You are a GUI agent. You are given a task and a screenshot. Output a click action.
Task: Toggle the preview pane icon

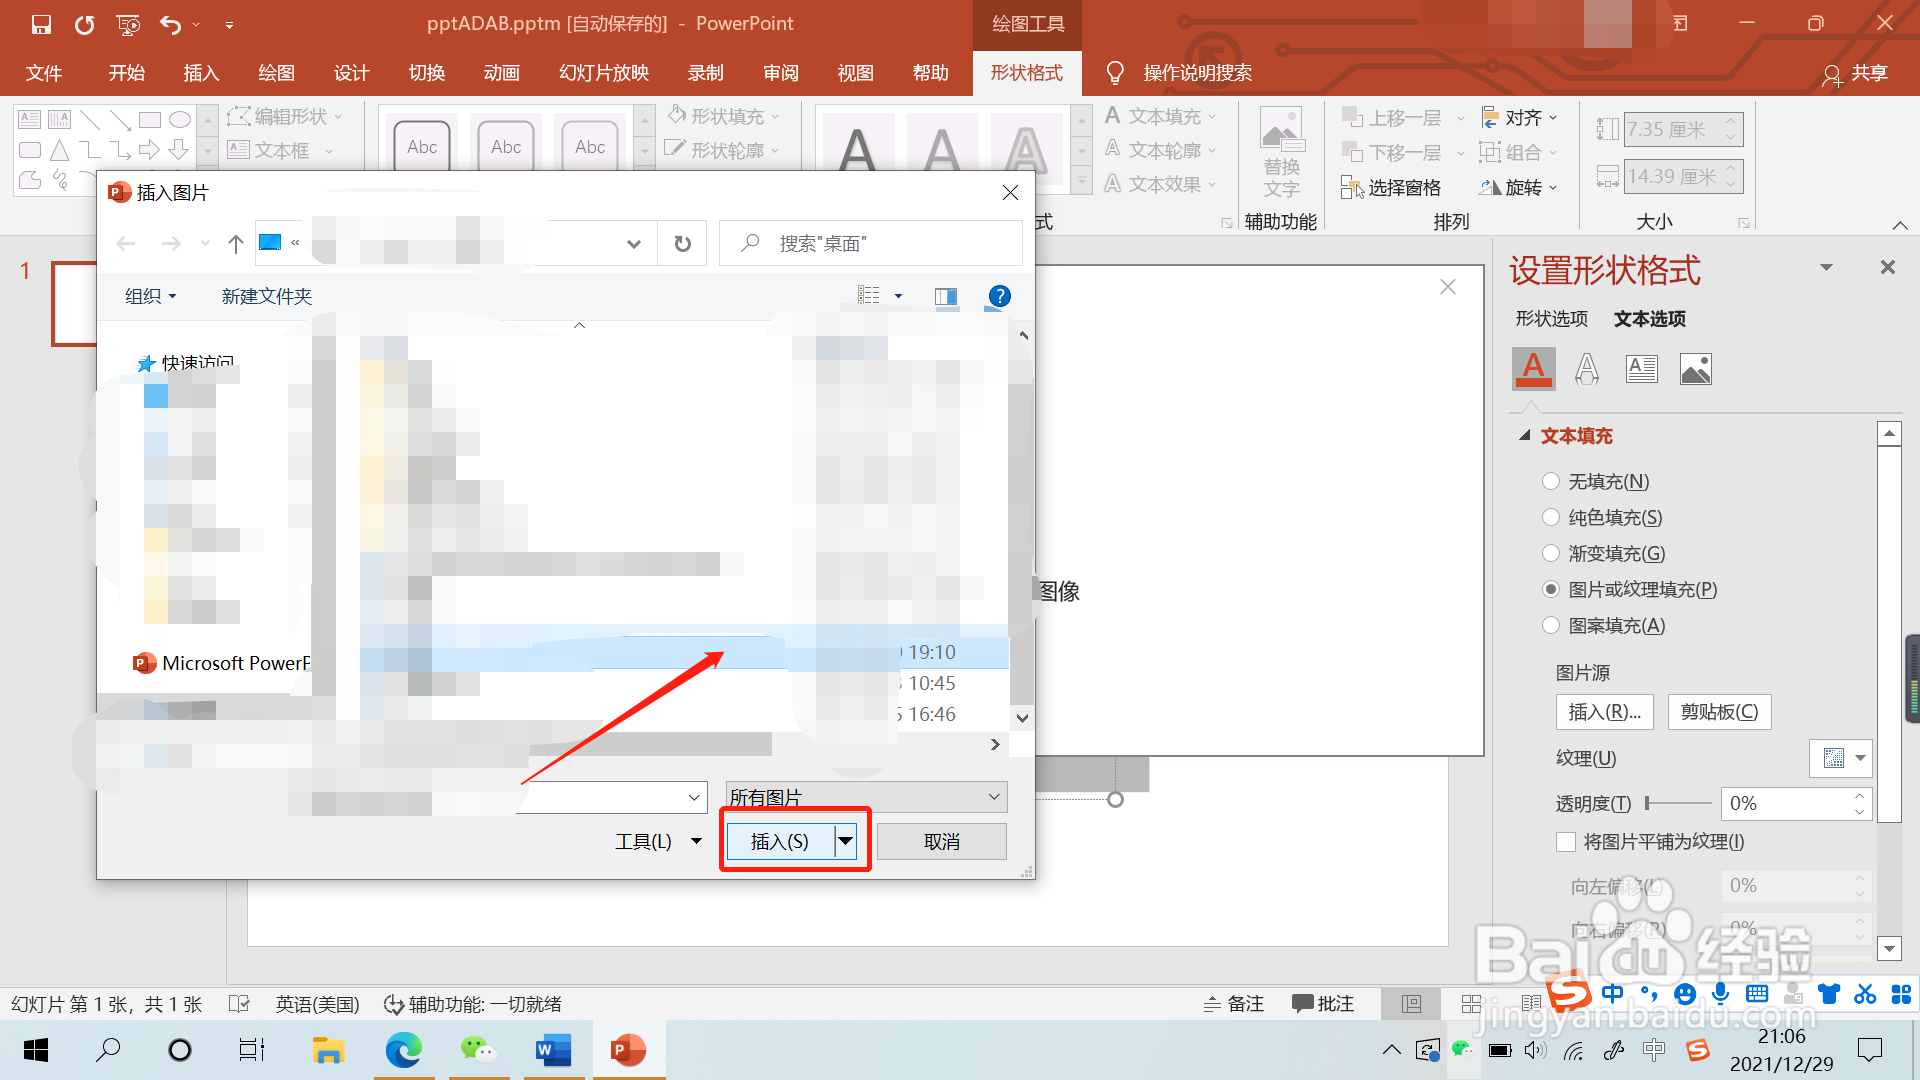(945, 296)
